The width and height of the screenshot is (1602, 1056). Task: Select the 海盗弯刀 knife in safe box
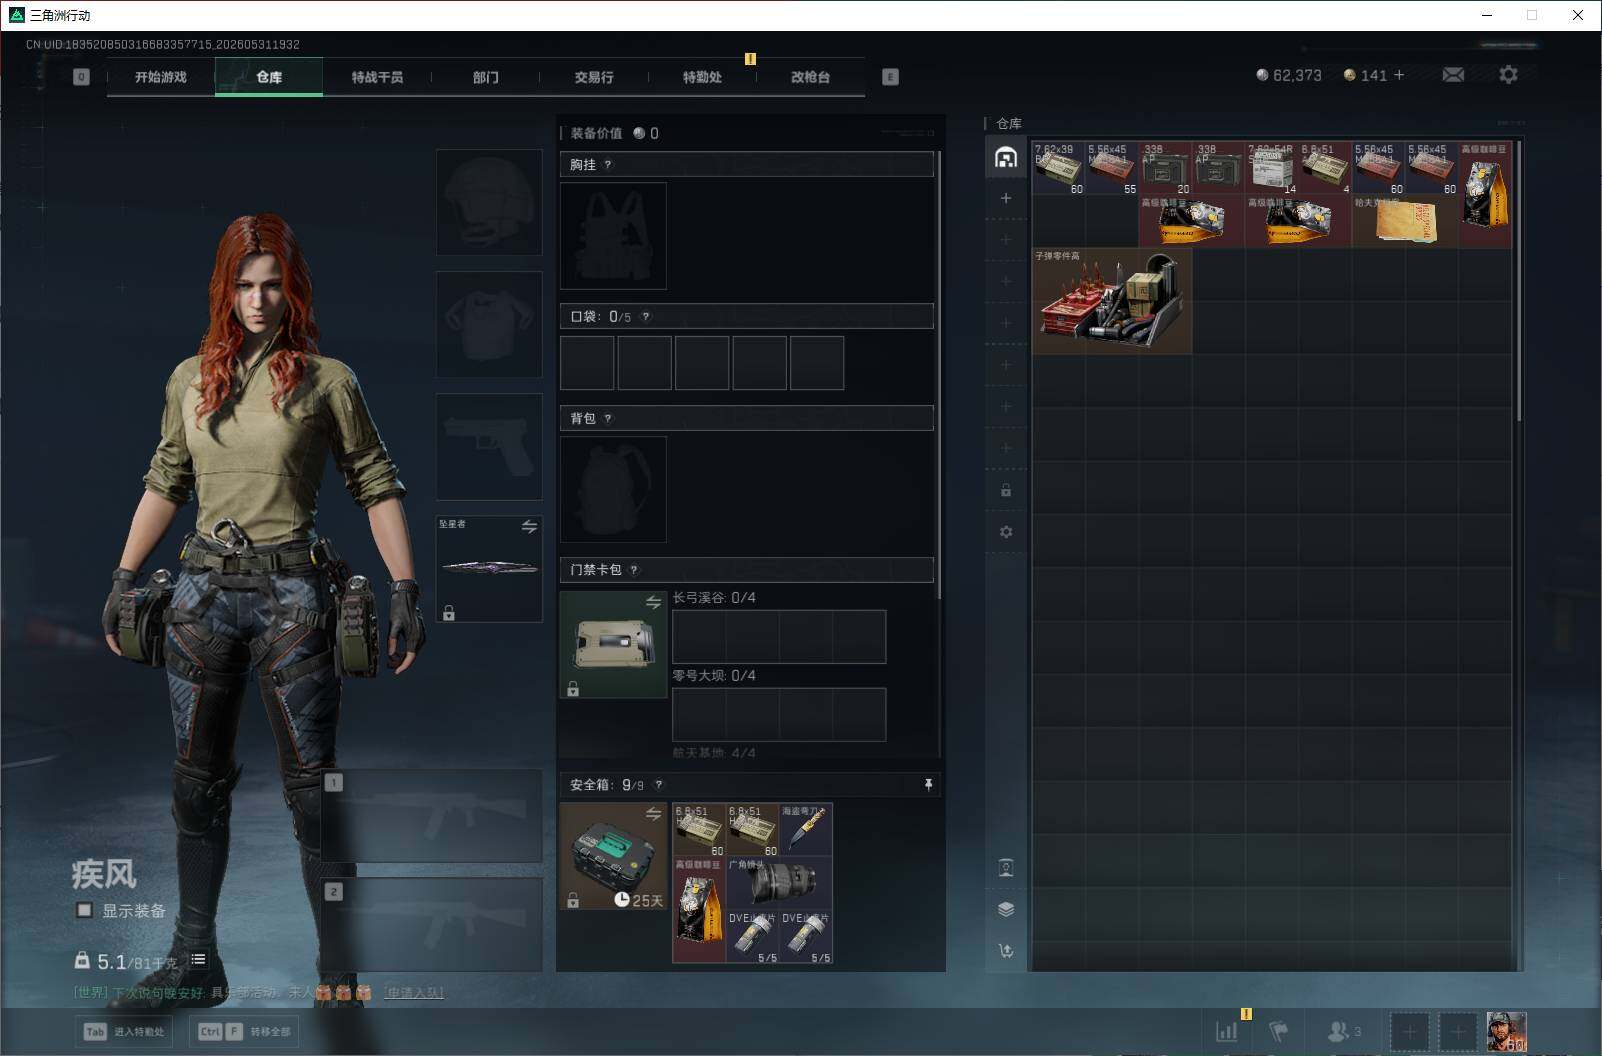(806, 830)
